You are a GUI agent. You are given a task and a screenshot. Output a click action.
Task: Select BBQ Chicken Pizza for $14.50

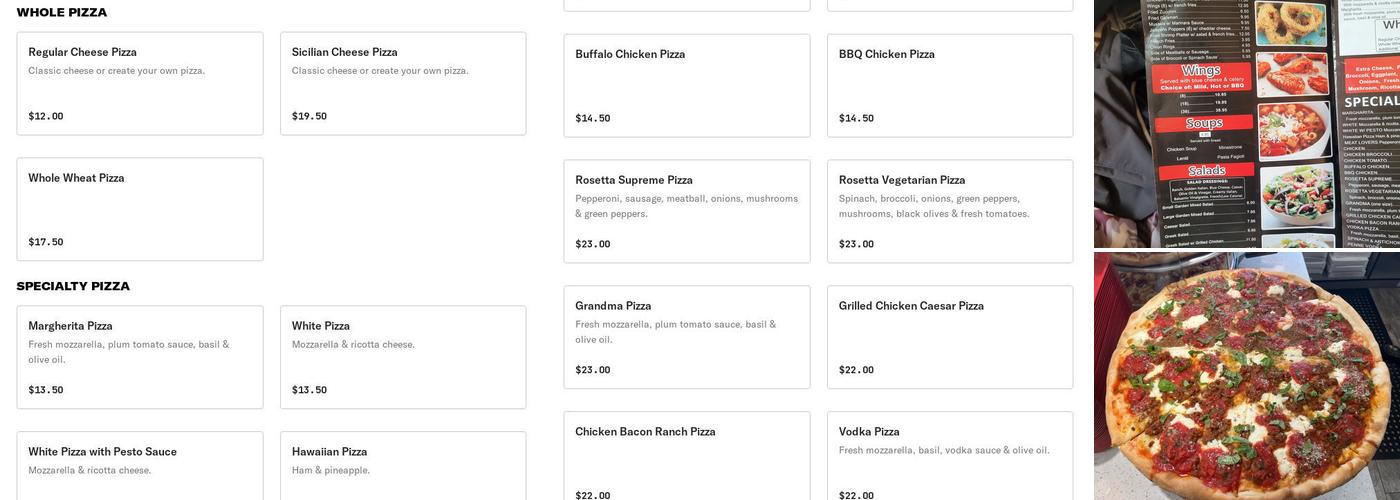point(950,85)
